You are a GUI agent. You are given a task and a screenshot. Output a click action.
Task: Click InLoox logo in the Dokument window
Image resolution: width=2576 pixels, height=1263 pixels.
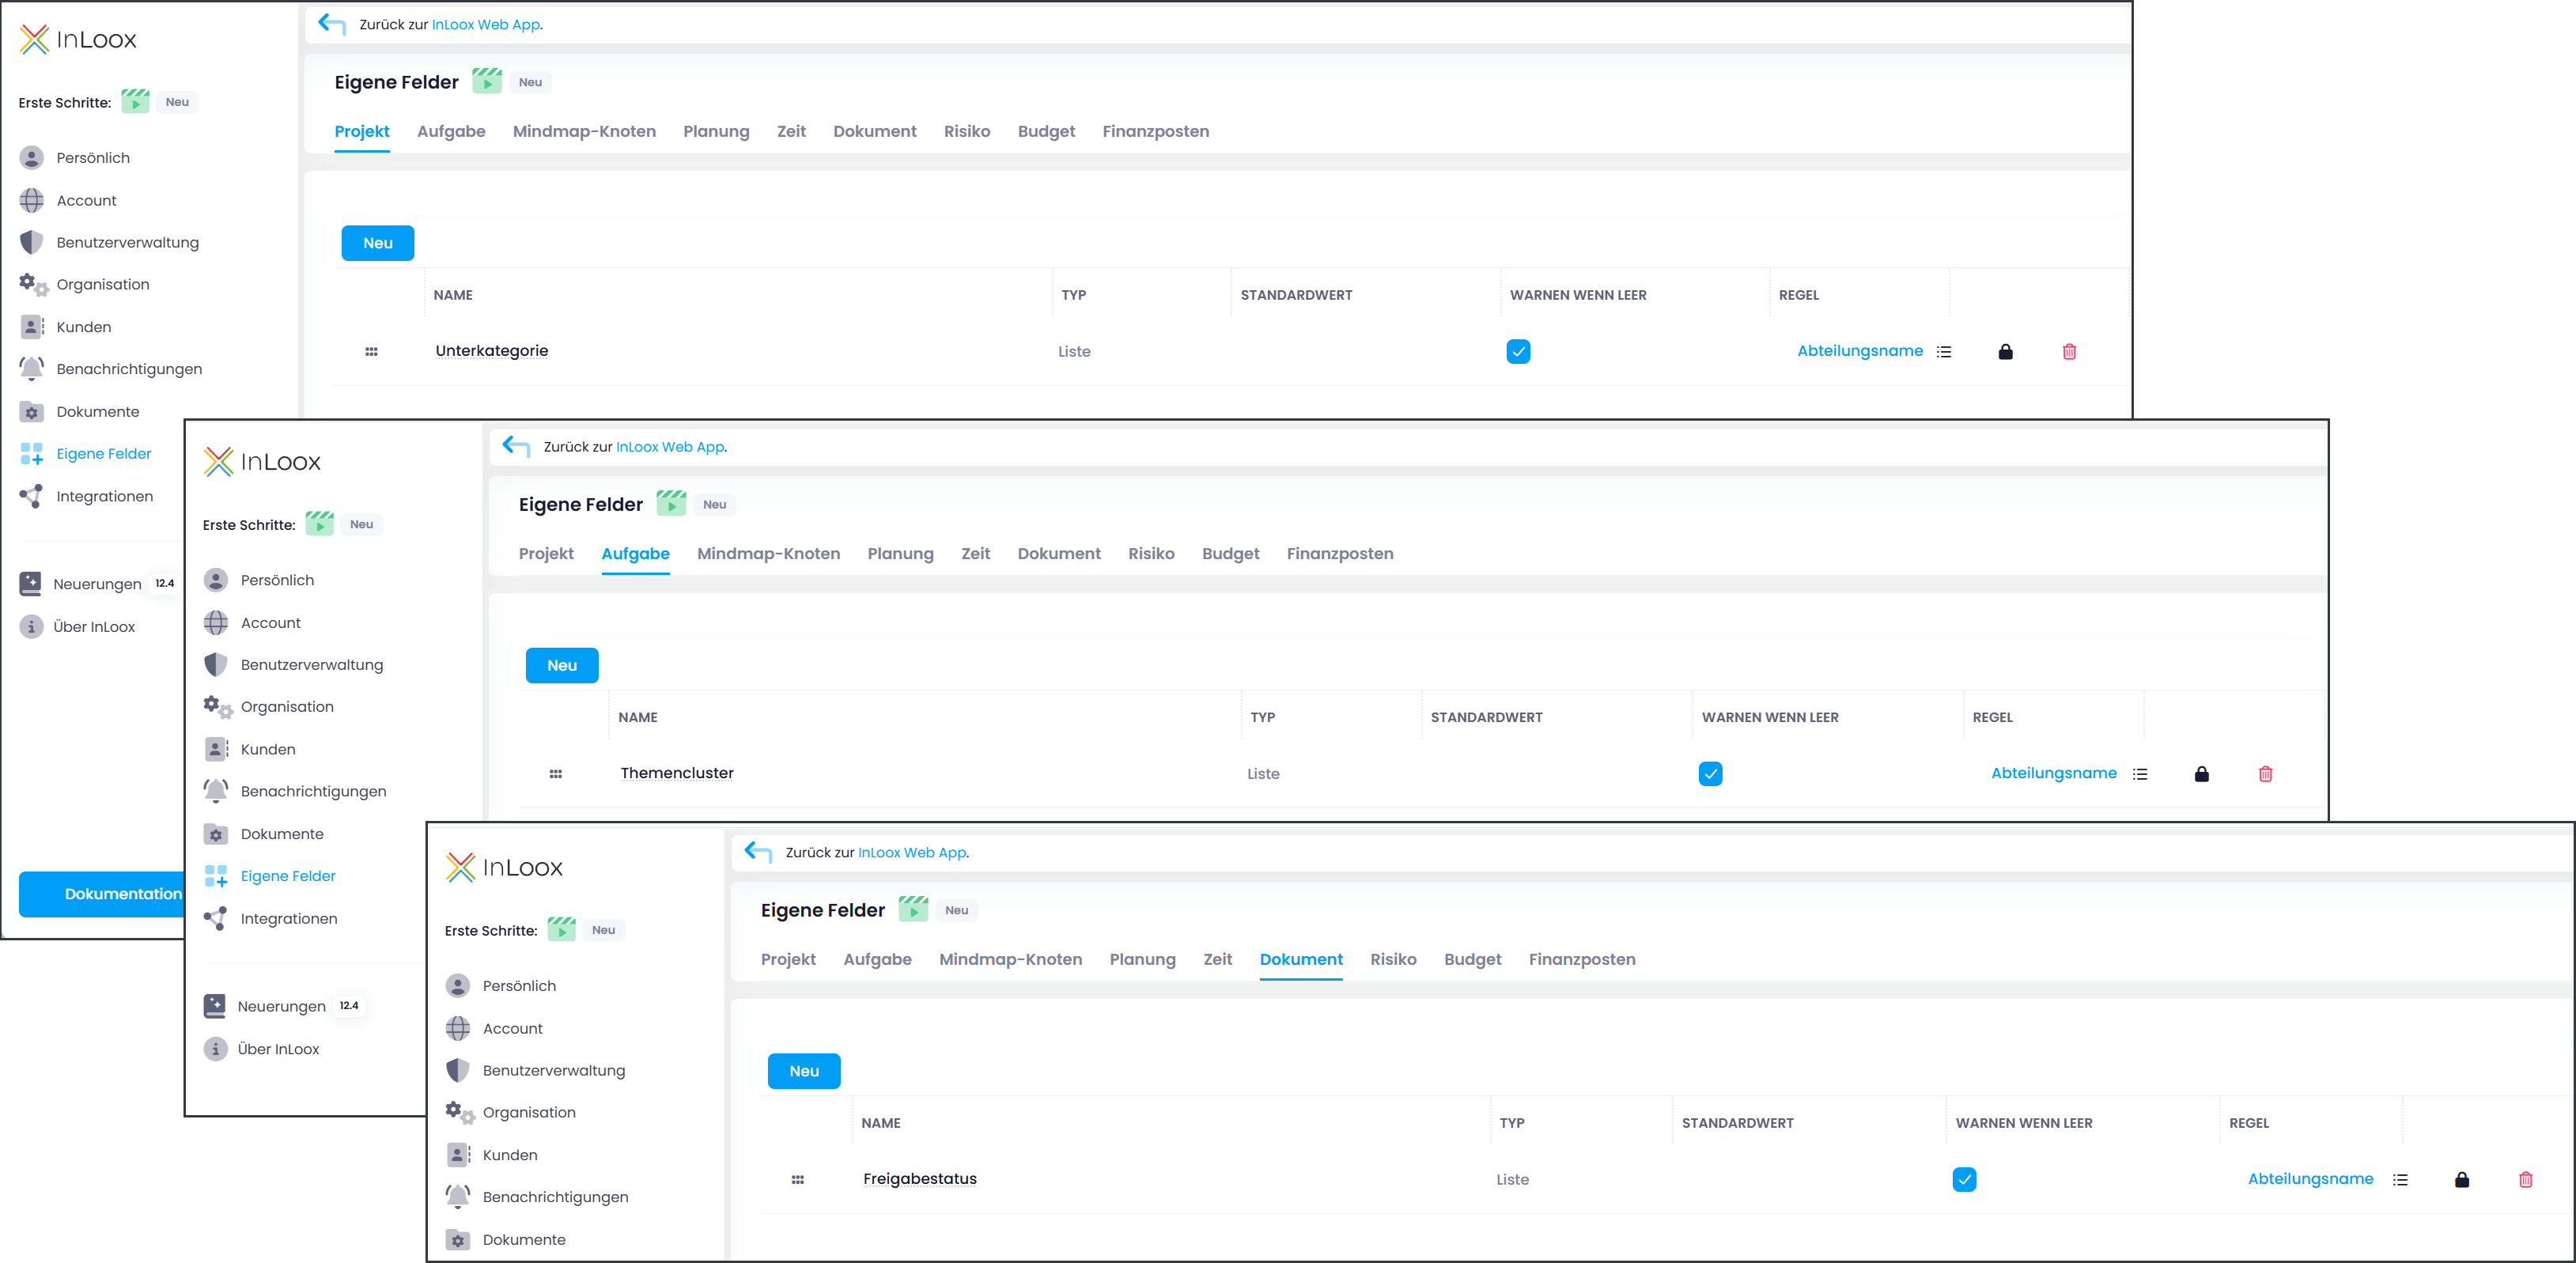point(504,867)
